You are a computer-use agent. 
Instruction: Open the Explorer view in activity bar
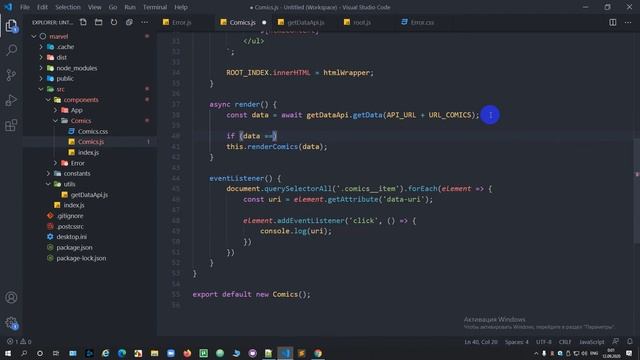coord(11,26)
